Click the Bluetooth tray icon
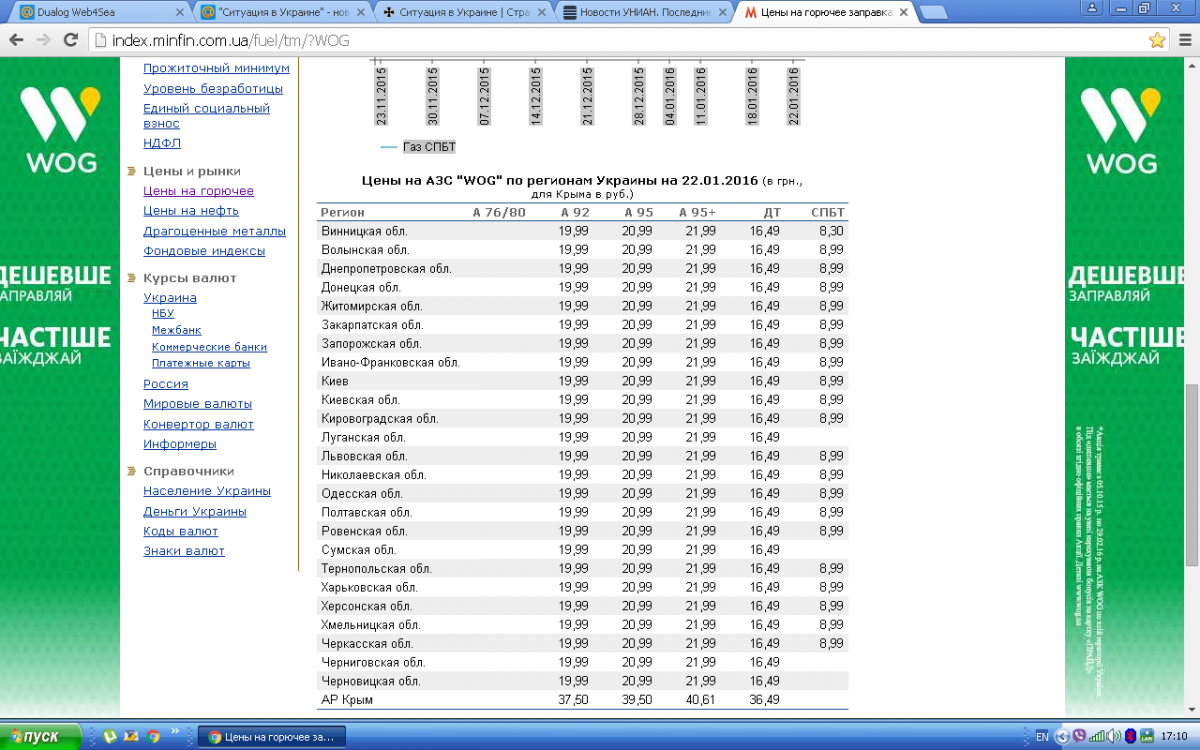 [1130, 737]
